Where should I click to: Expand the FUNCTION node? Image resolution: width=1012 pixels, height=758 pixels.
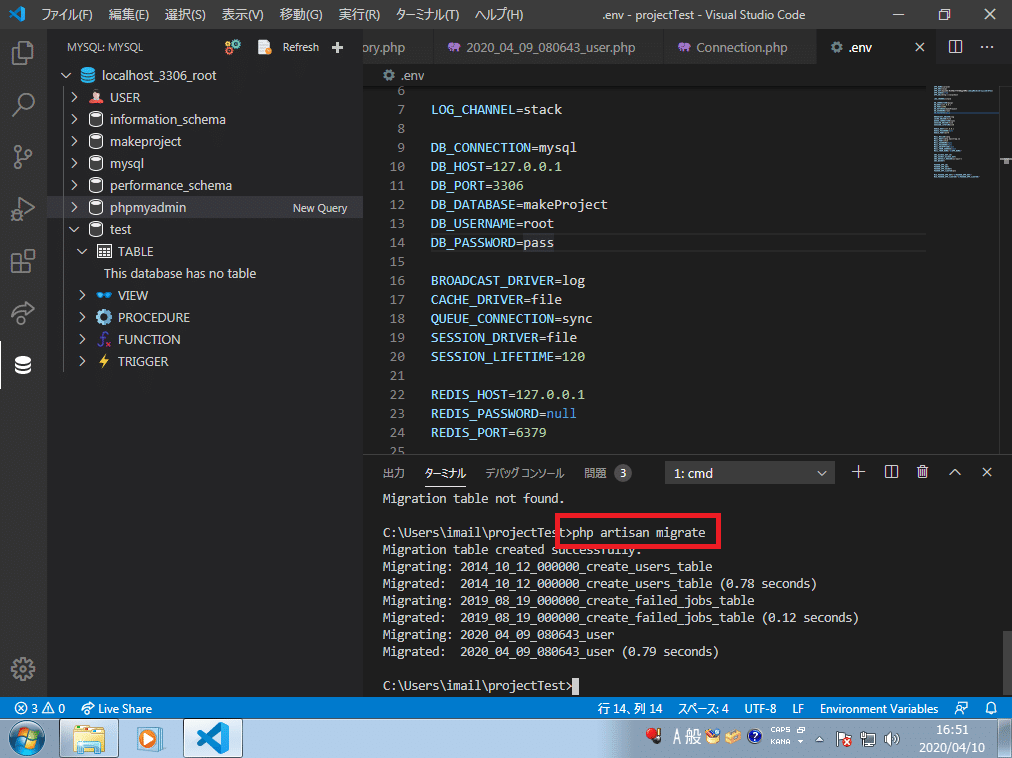click(x=82, y=339)
